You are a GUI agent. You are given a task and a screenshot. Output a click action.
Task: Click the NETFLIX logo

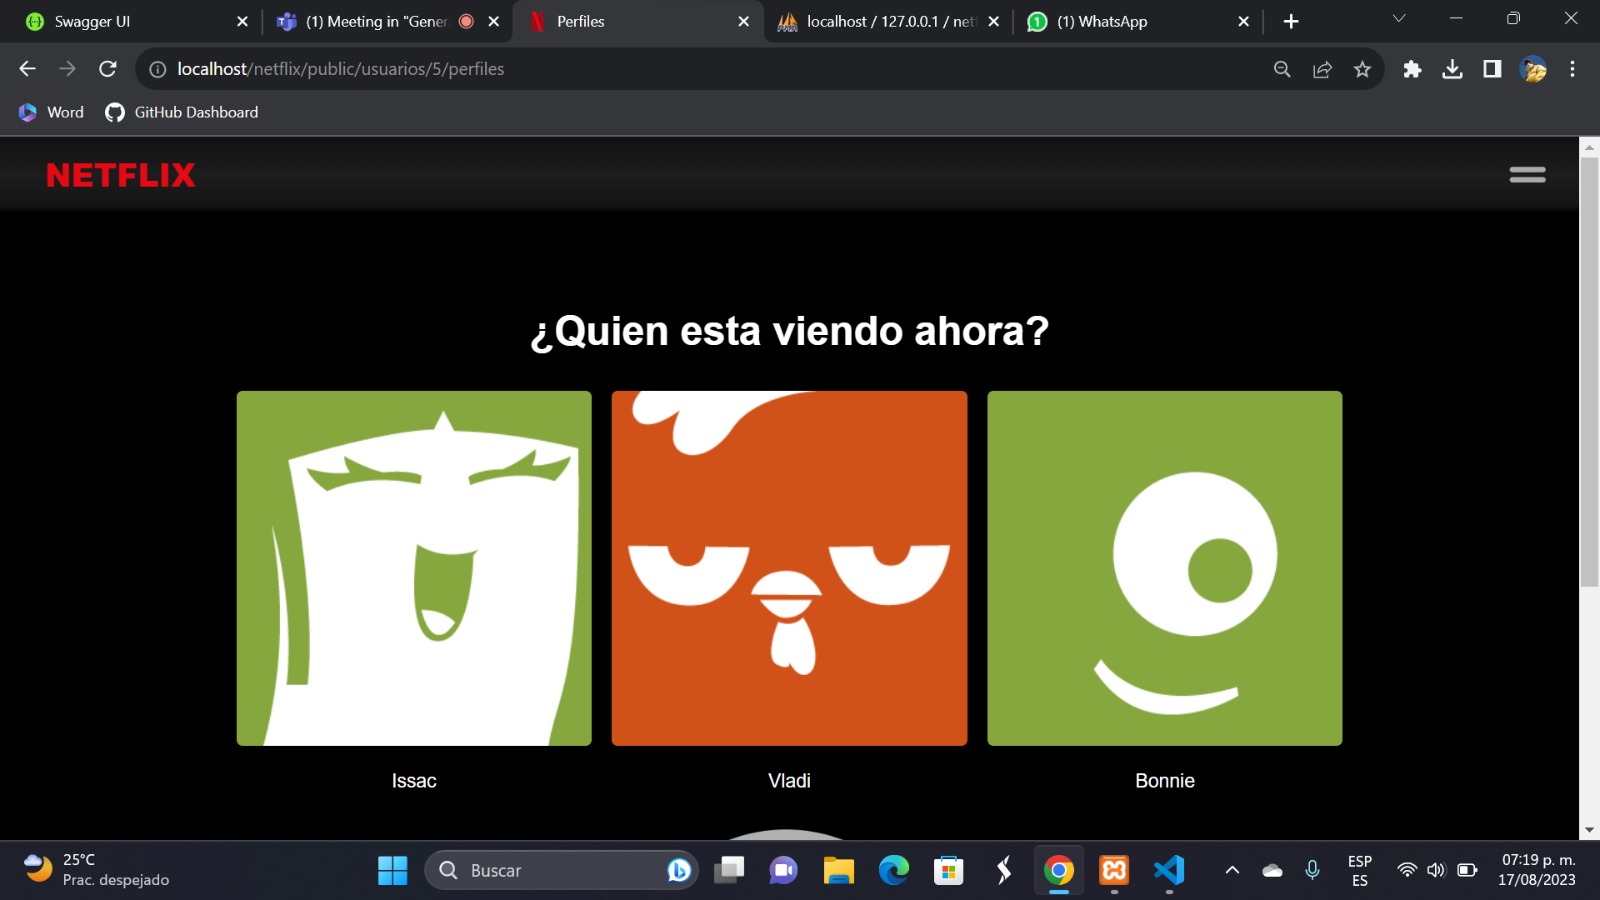click(x=119, y=174)
